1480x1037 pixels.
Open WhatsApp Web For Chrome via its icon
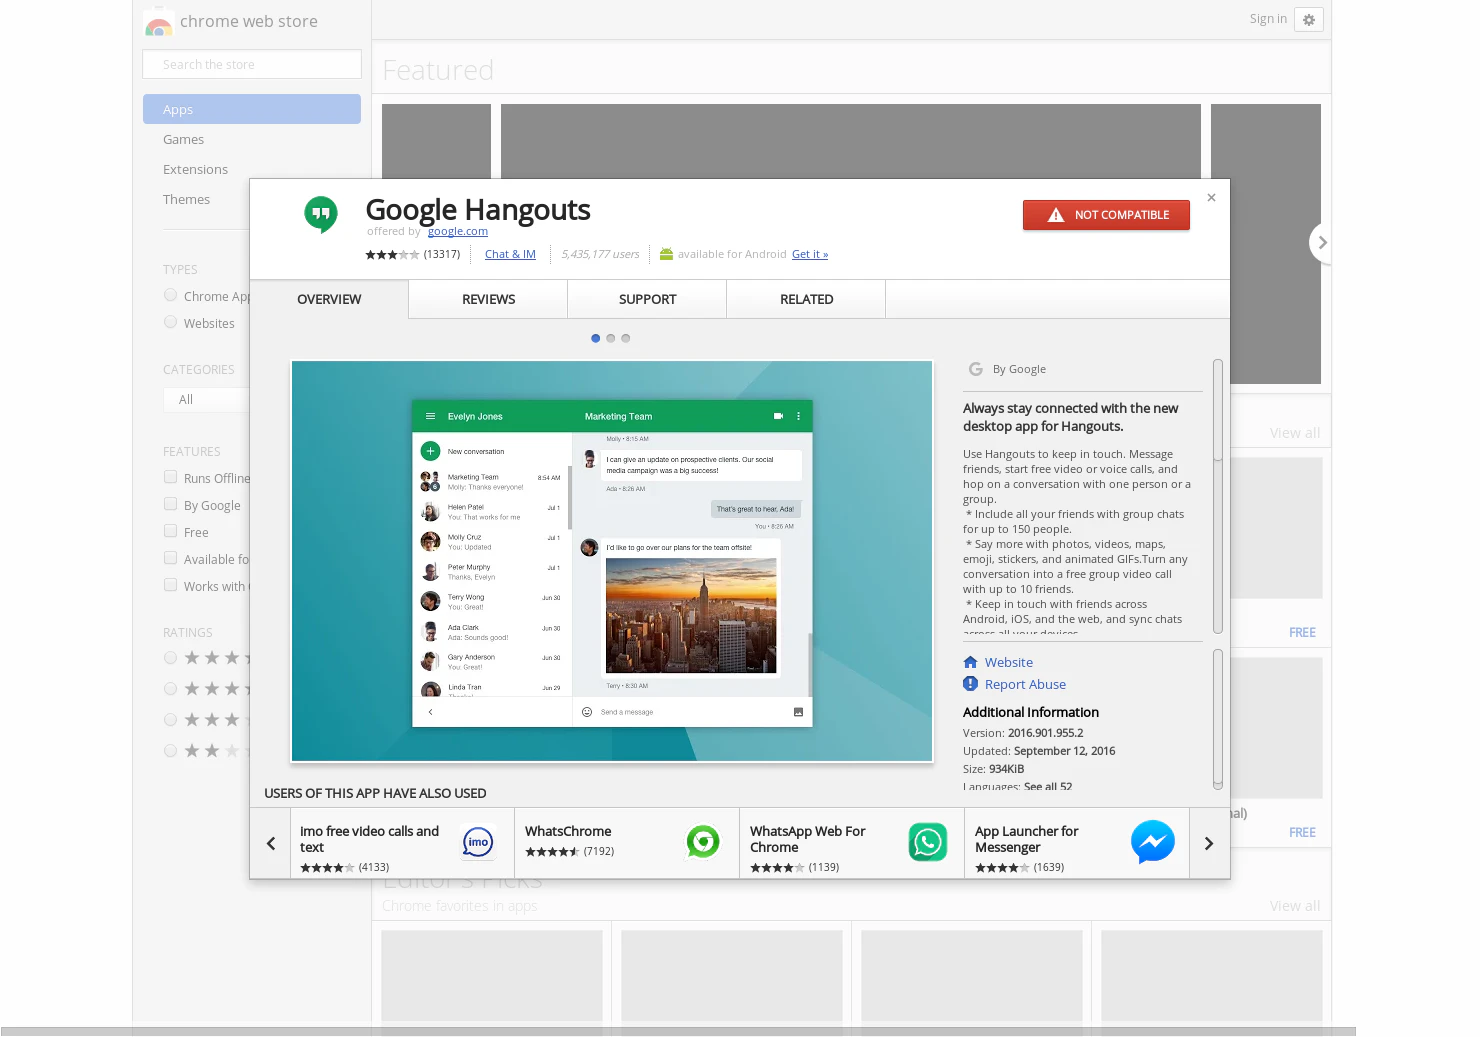coord(927,842)
